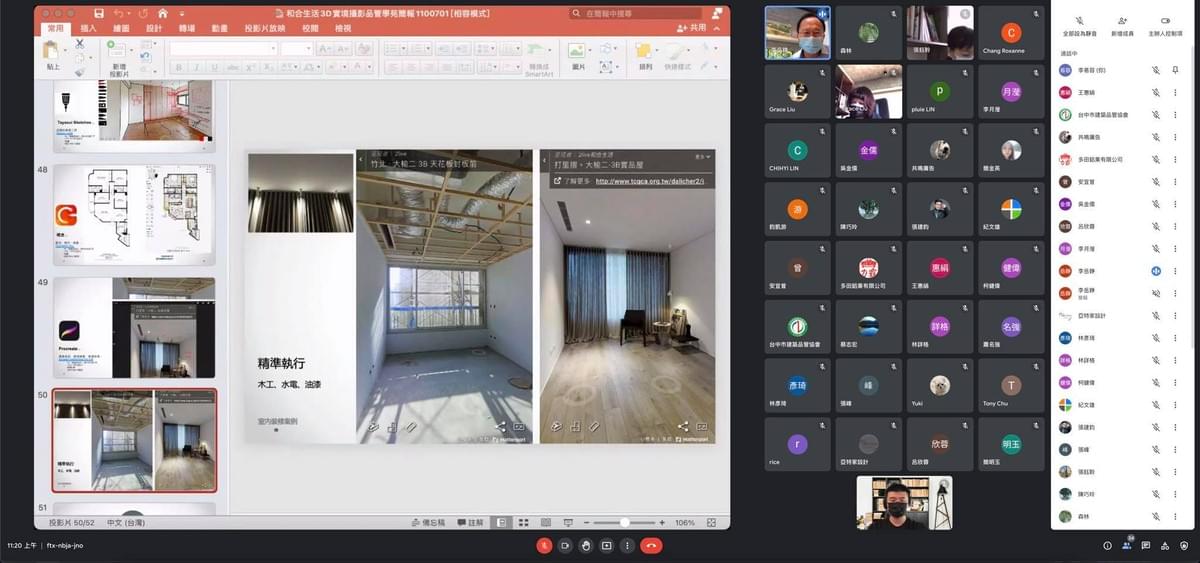Open the 投影片放映 (Slide Show) ribbon tab
Image resolution: width=1200 pixels, height=563 pixels.
coord(265,29)
